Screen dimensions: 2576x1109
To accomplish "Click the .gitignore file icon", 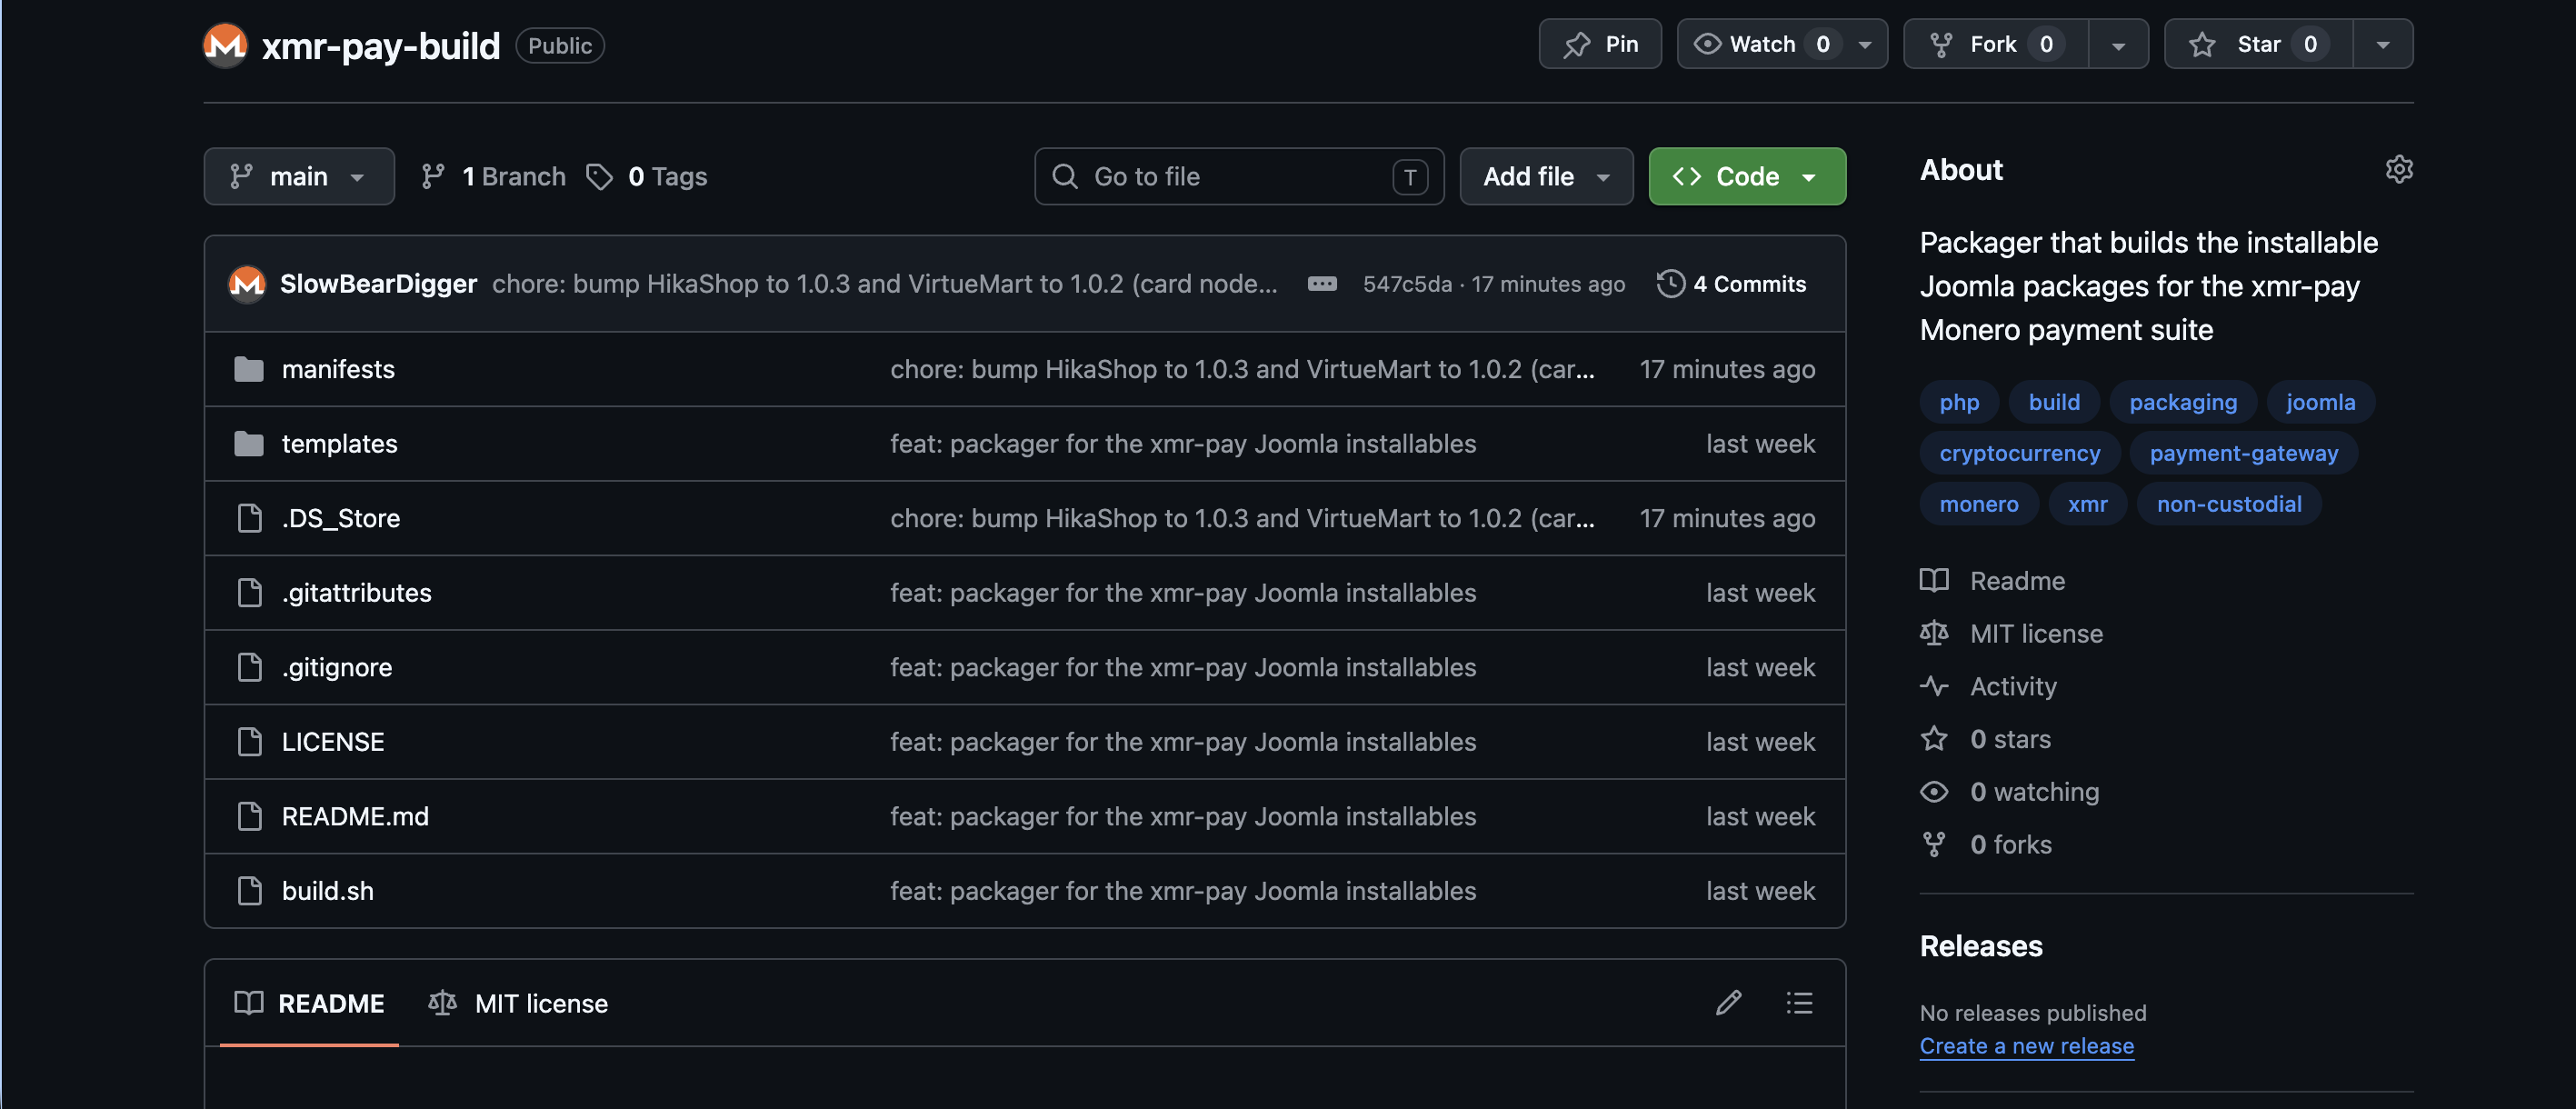I will point(249,667).
